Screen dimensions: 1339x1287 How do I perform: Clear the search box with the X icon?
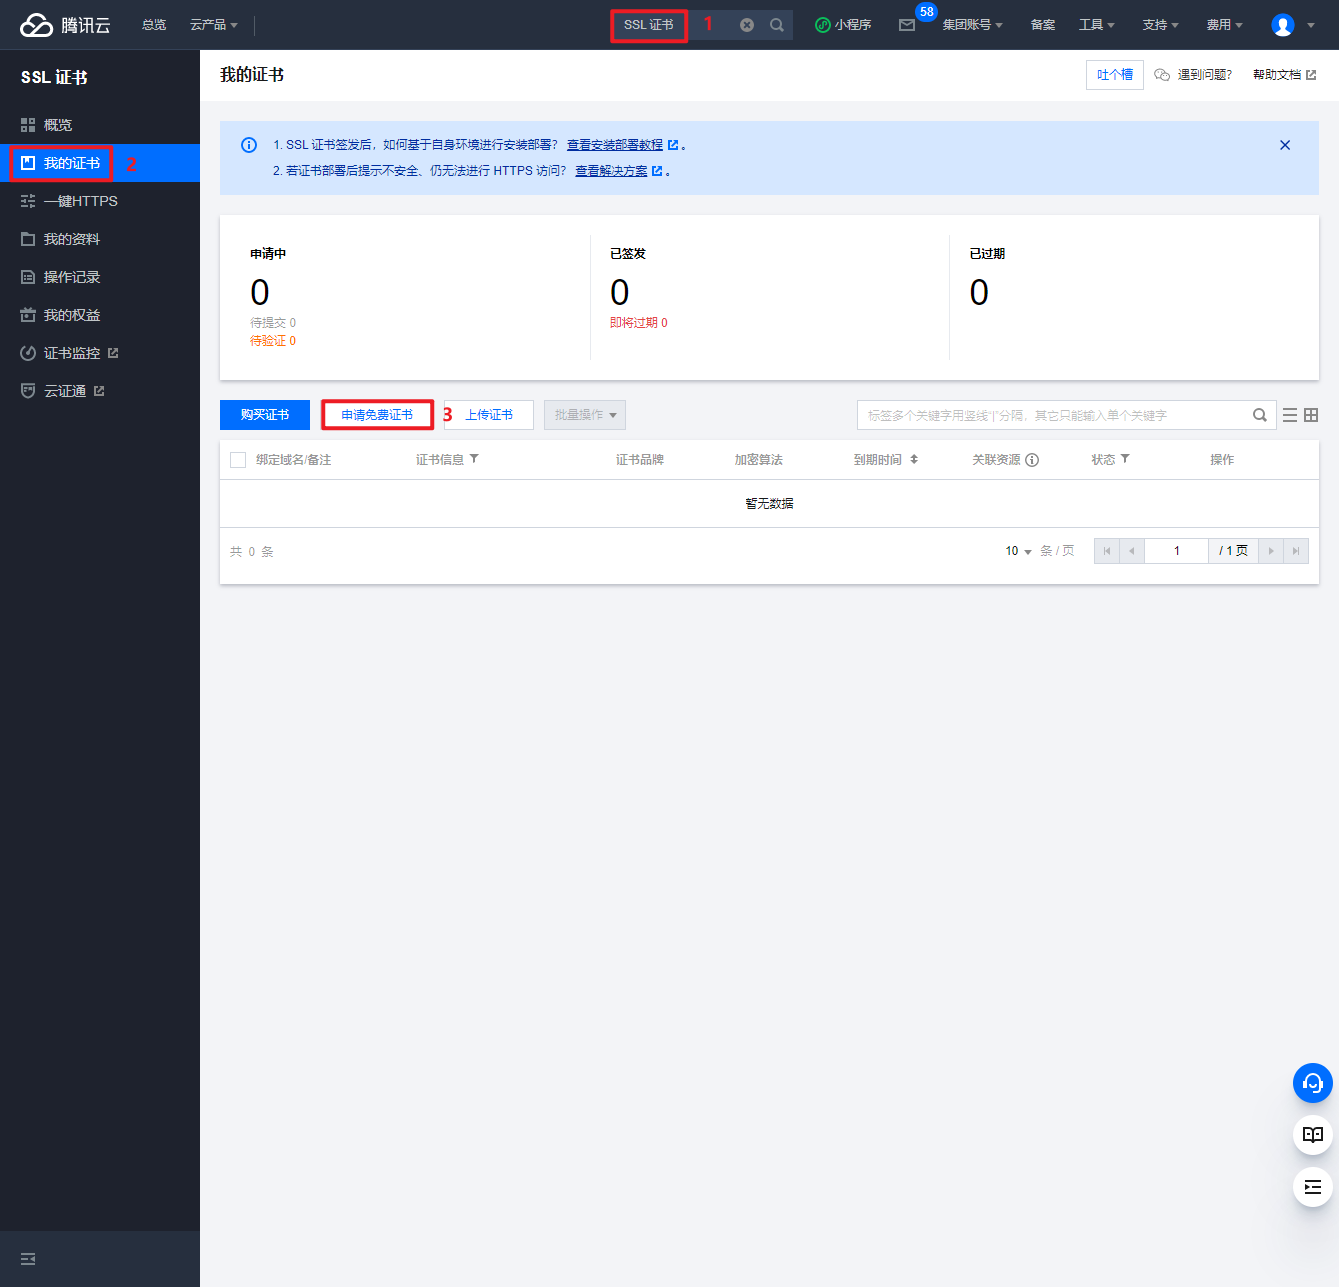point(747,25)
